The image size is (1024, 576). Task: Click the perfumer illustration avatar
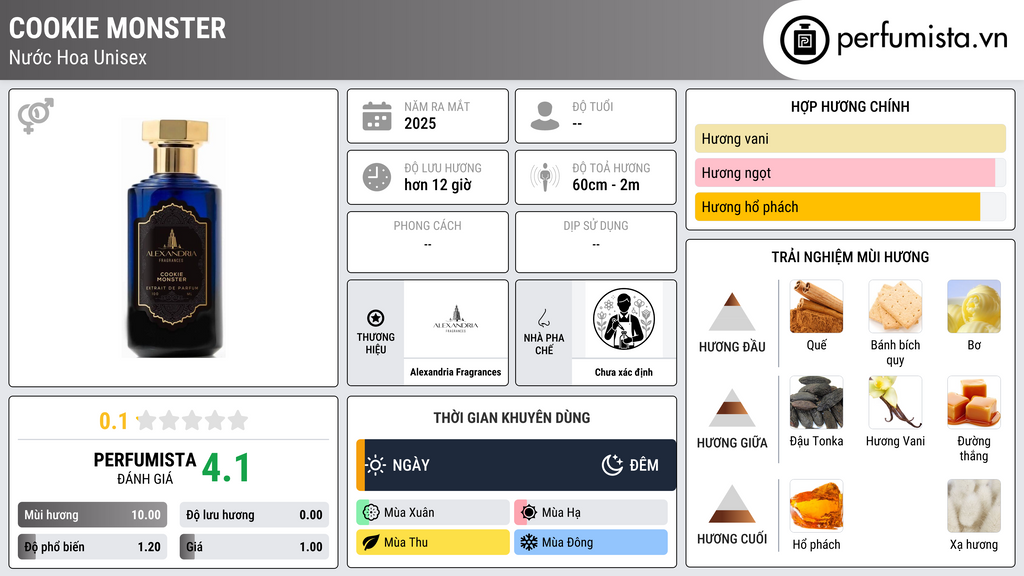(624, 319)
